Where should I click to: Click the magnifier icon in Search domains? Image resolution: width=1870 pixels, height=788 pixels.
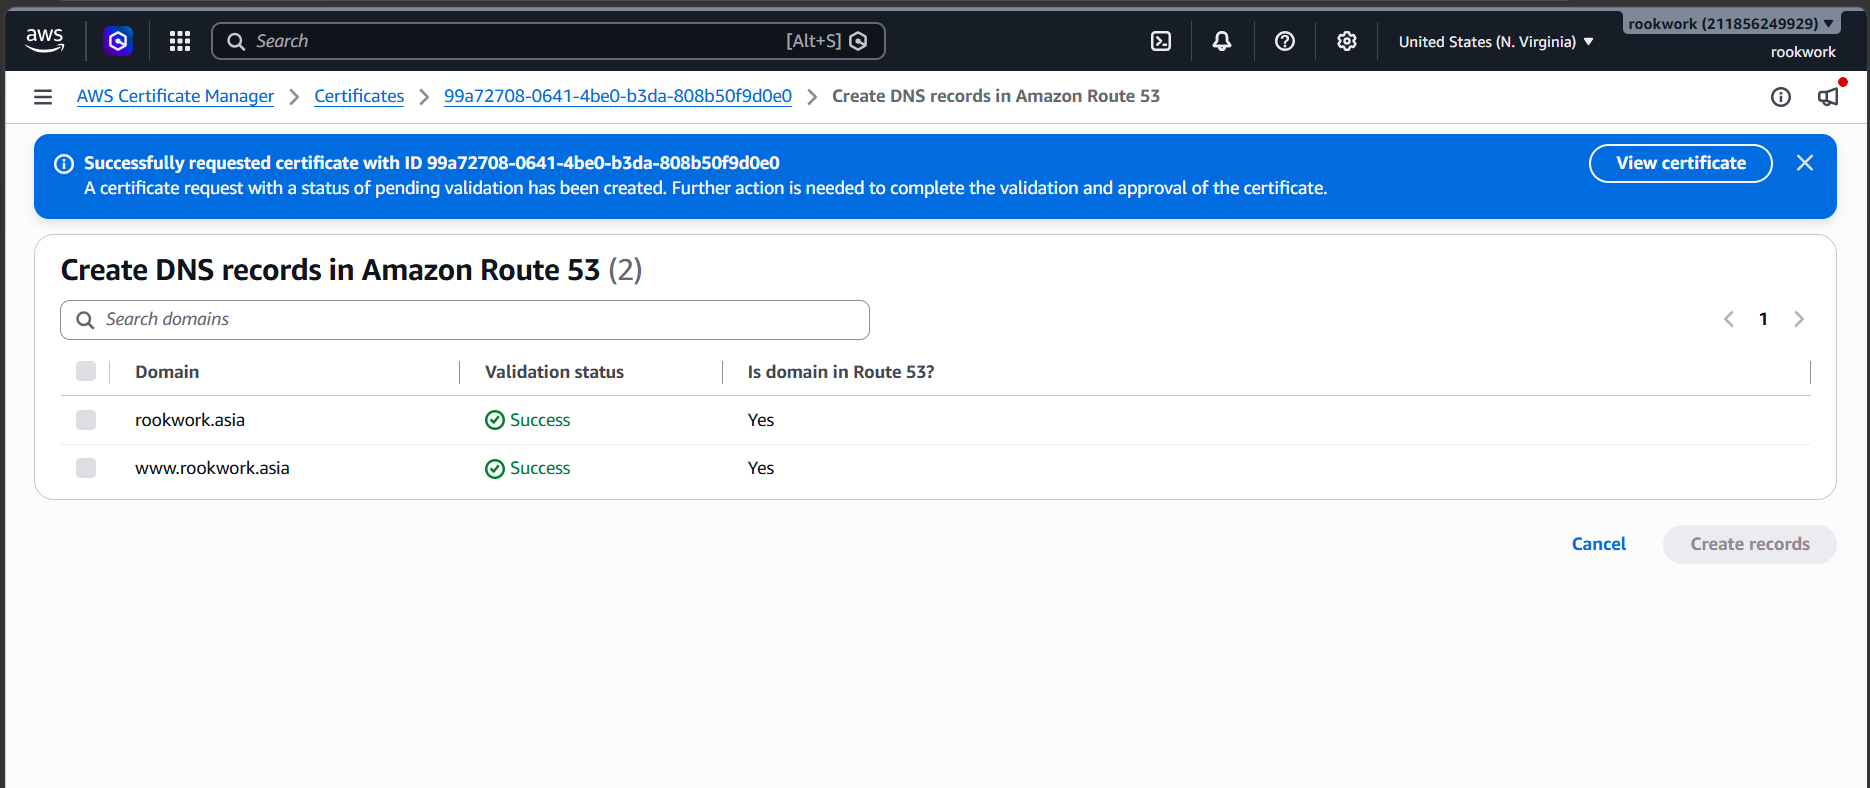click(86, 320)
